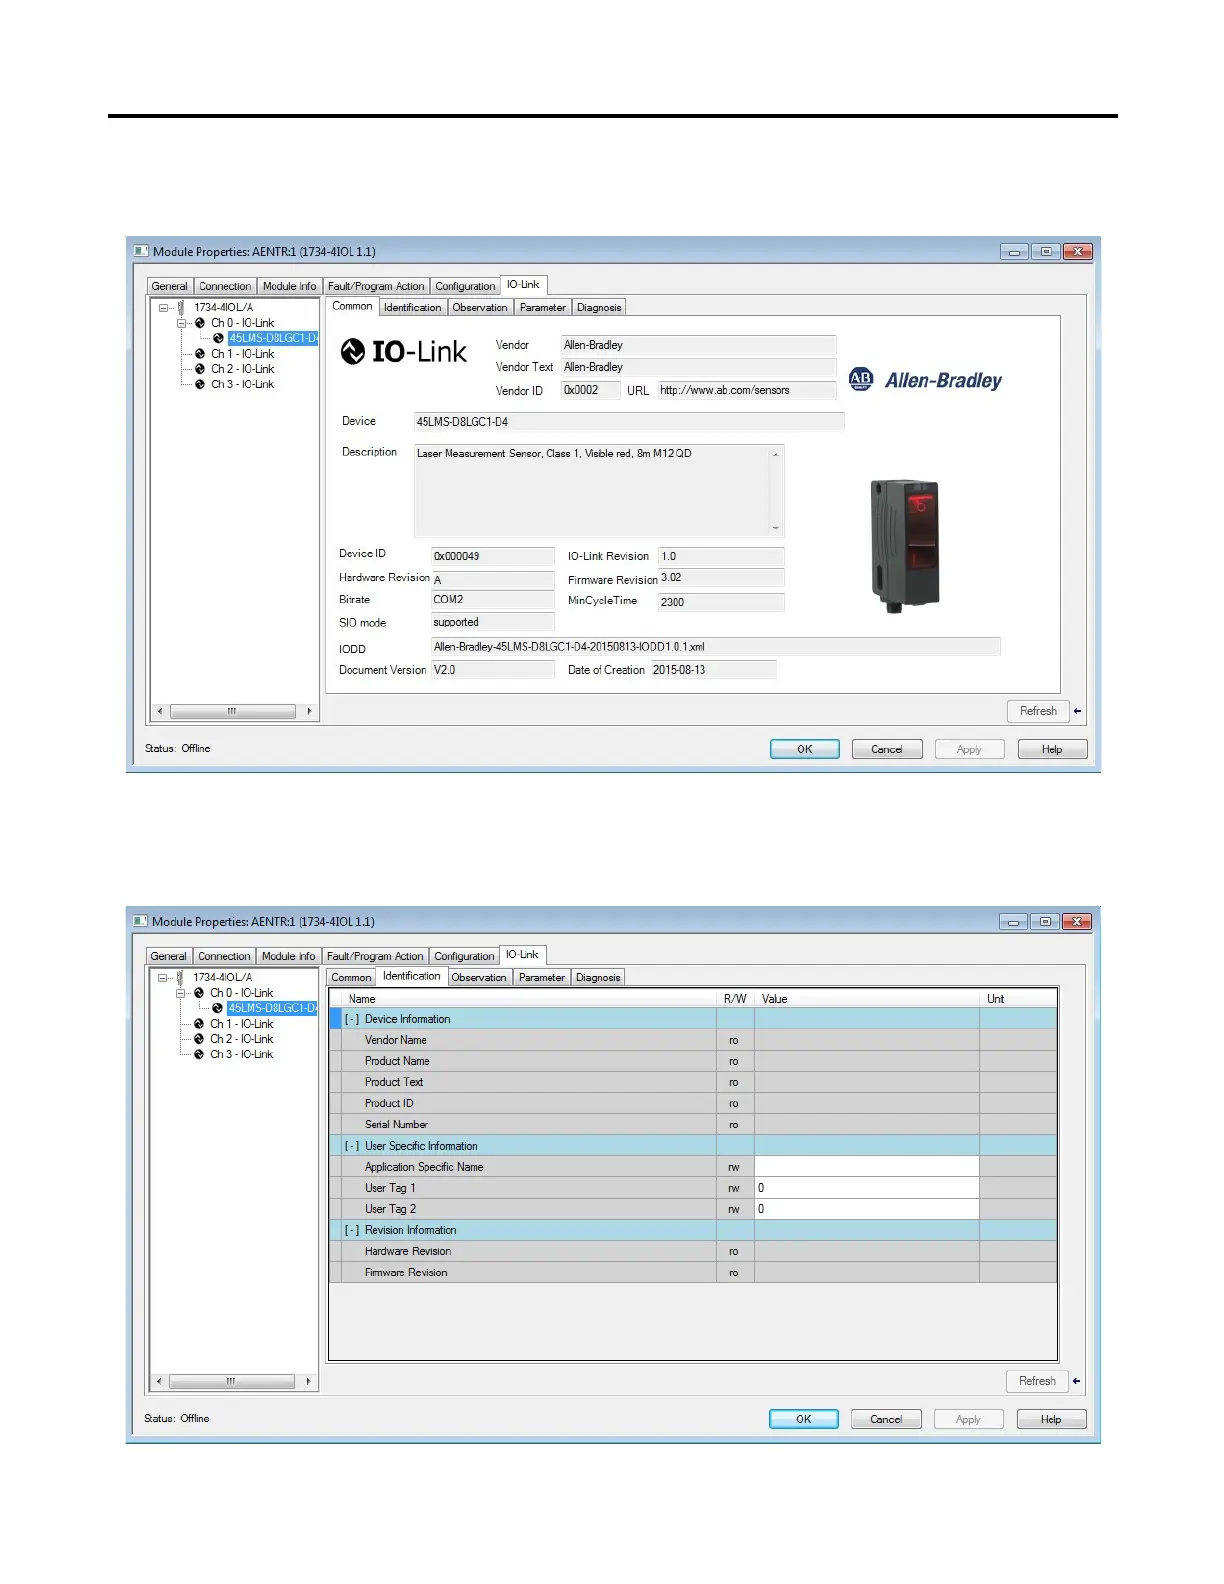Click the title bar icon of the Common-page dialog
The image size is (1224, 1584).
pos(141,251)
